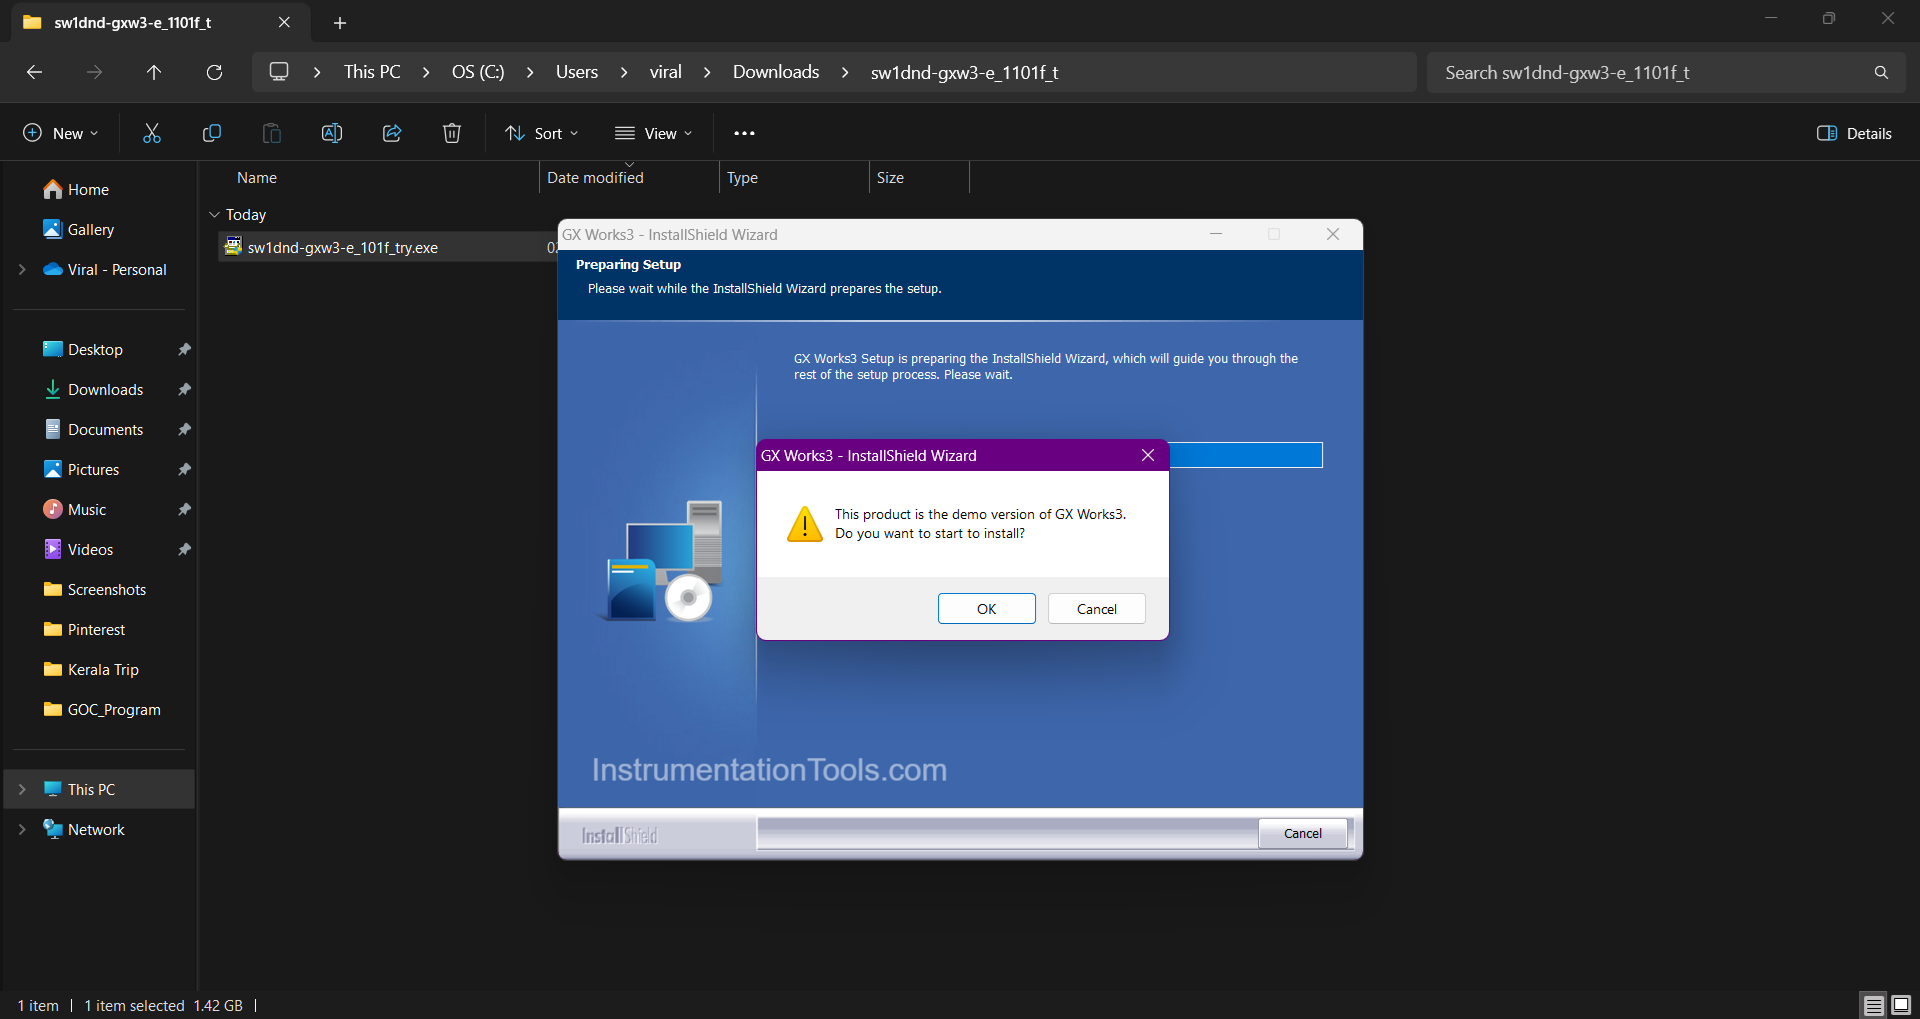Share the selected file

[392, 133]
